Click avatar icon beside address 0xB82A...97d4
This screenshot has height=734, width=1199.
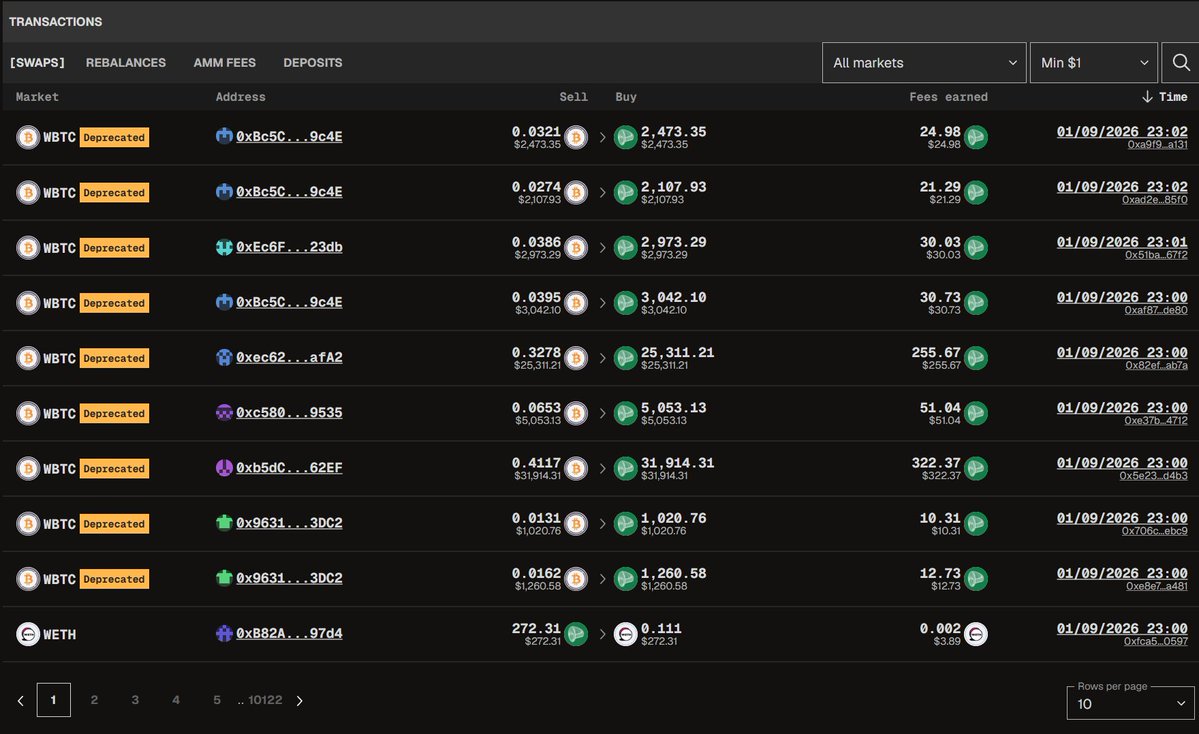pos(224,633)
